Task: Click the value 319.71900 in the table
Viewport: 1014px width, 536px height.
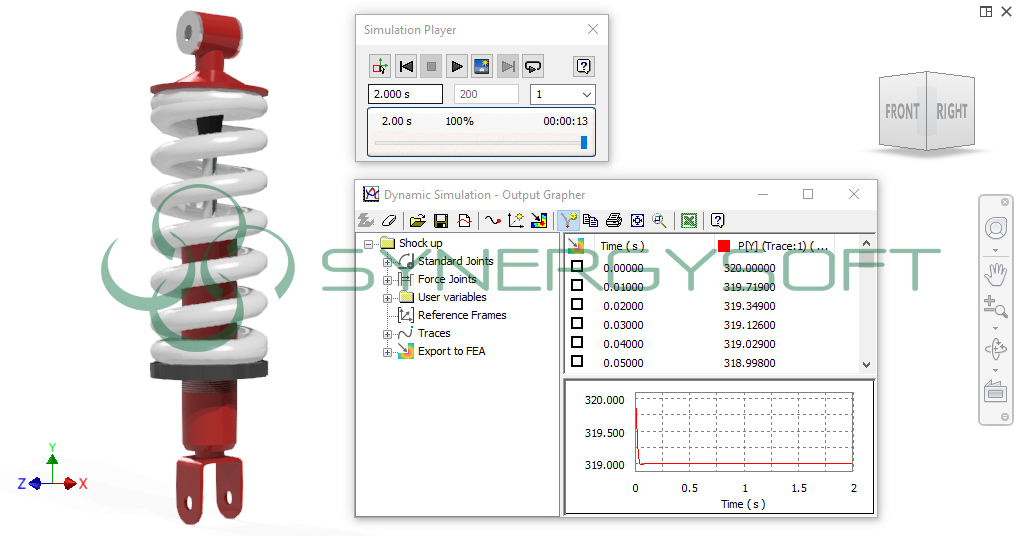Action: pyautogui.click(x=749, y=287)
